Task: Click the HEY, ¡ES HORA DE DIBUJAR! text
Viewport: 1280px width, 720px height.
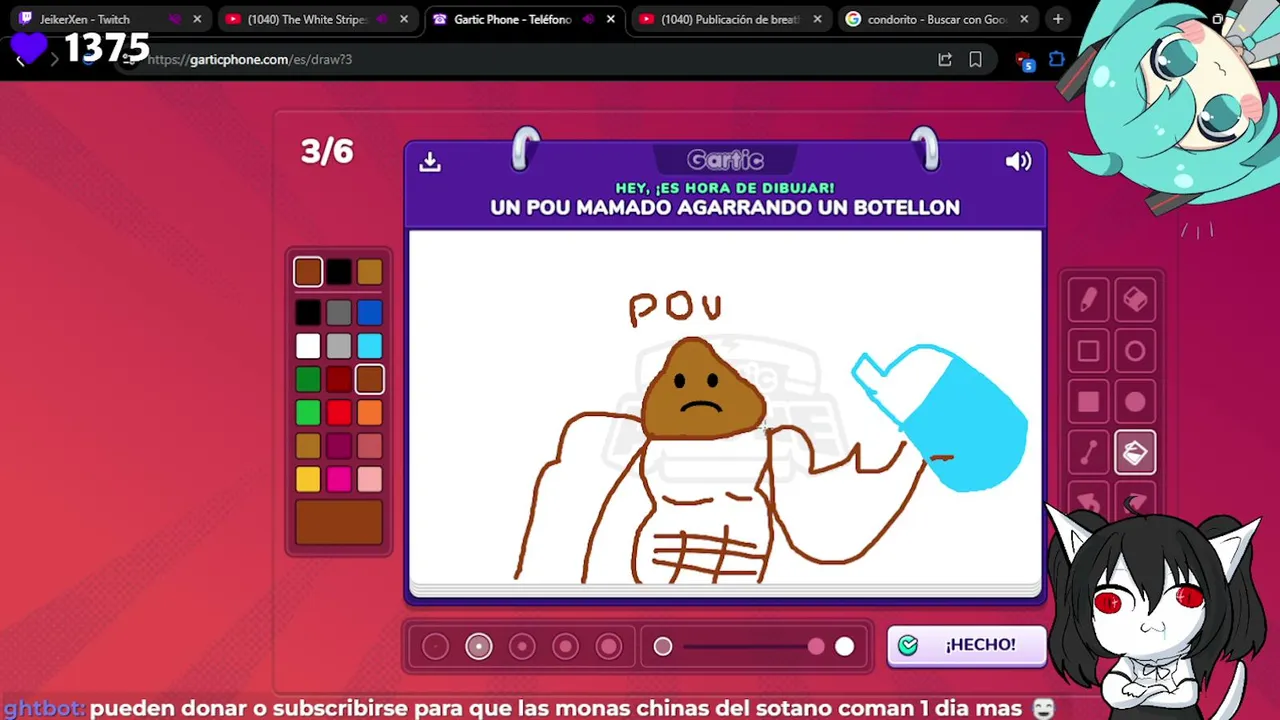Action: [725, 188]
